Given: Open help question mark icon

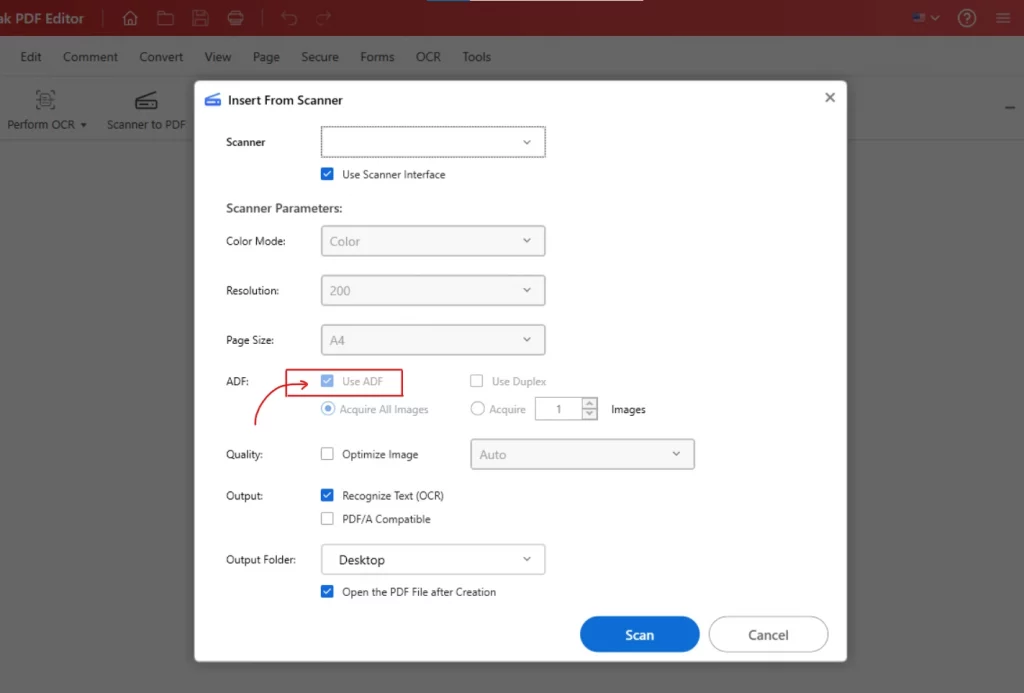Looking at the screenshot, I should pos(967,18).
